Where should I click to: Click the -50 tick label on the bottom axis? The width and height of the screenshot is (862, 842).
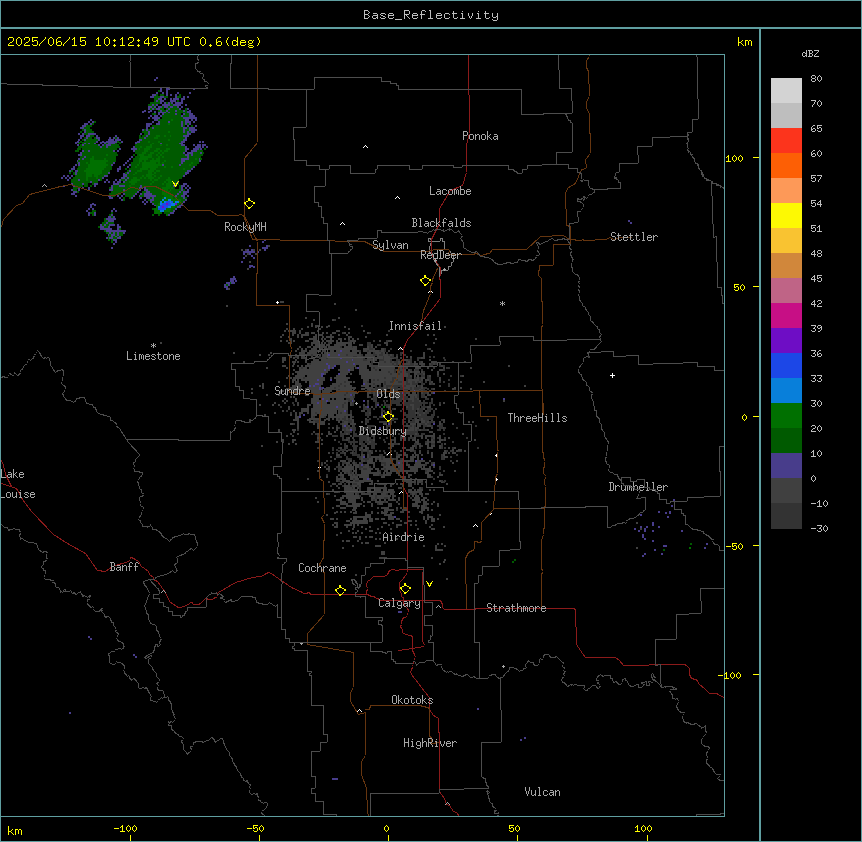(x=255, y=828)
